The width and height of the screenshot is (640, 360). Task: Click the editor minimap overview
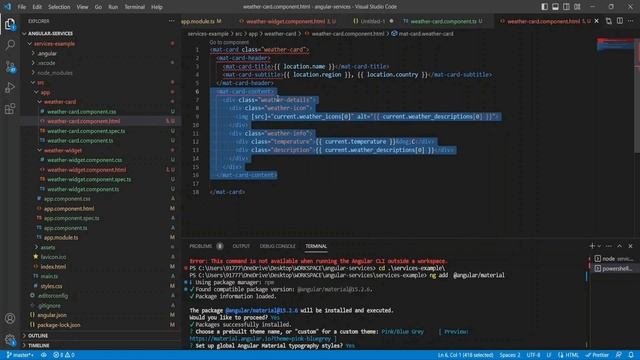coord(616,44)
